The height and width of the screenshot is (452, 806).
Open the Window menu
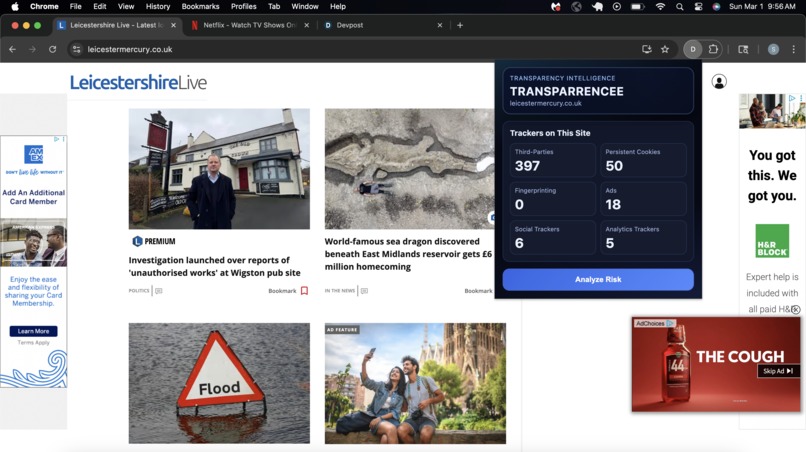pyautogui.click(x=305, y=7)
